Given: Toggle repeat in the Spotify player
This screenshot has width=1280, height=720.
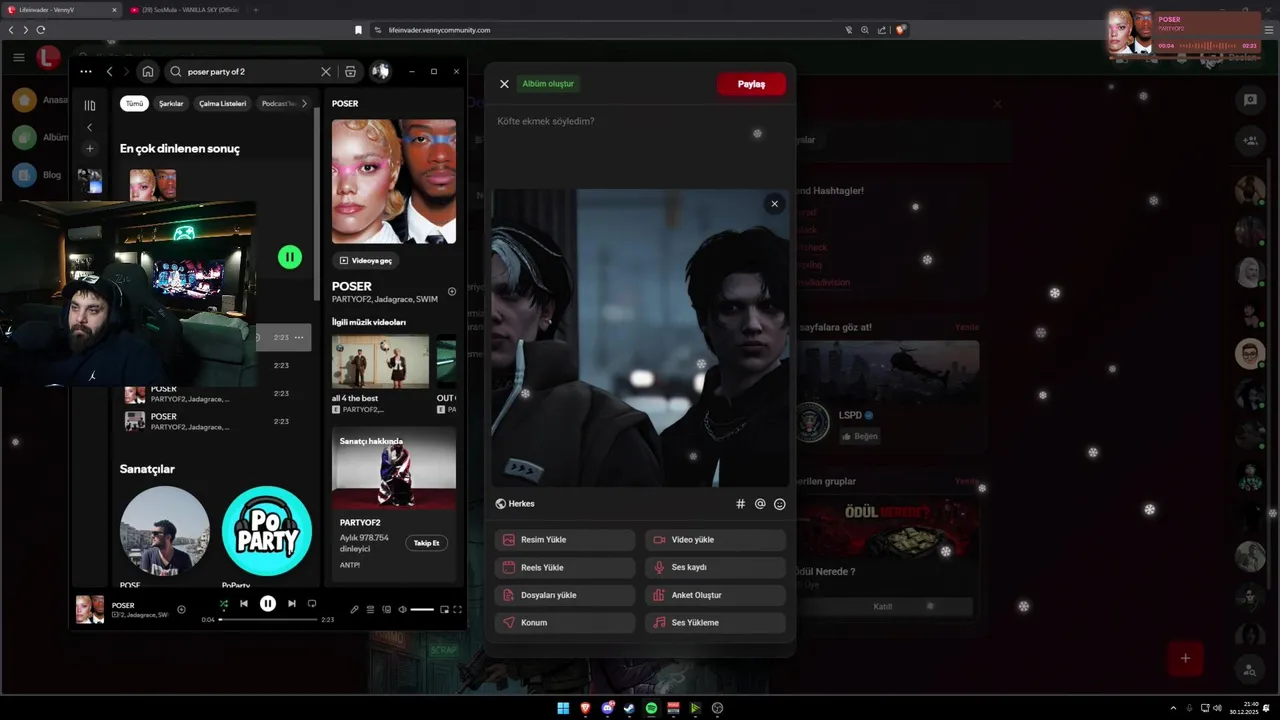Looking at the screenshot, I should click(x=312, y=603).
